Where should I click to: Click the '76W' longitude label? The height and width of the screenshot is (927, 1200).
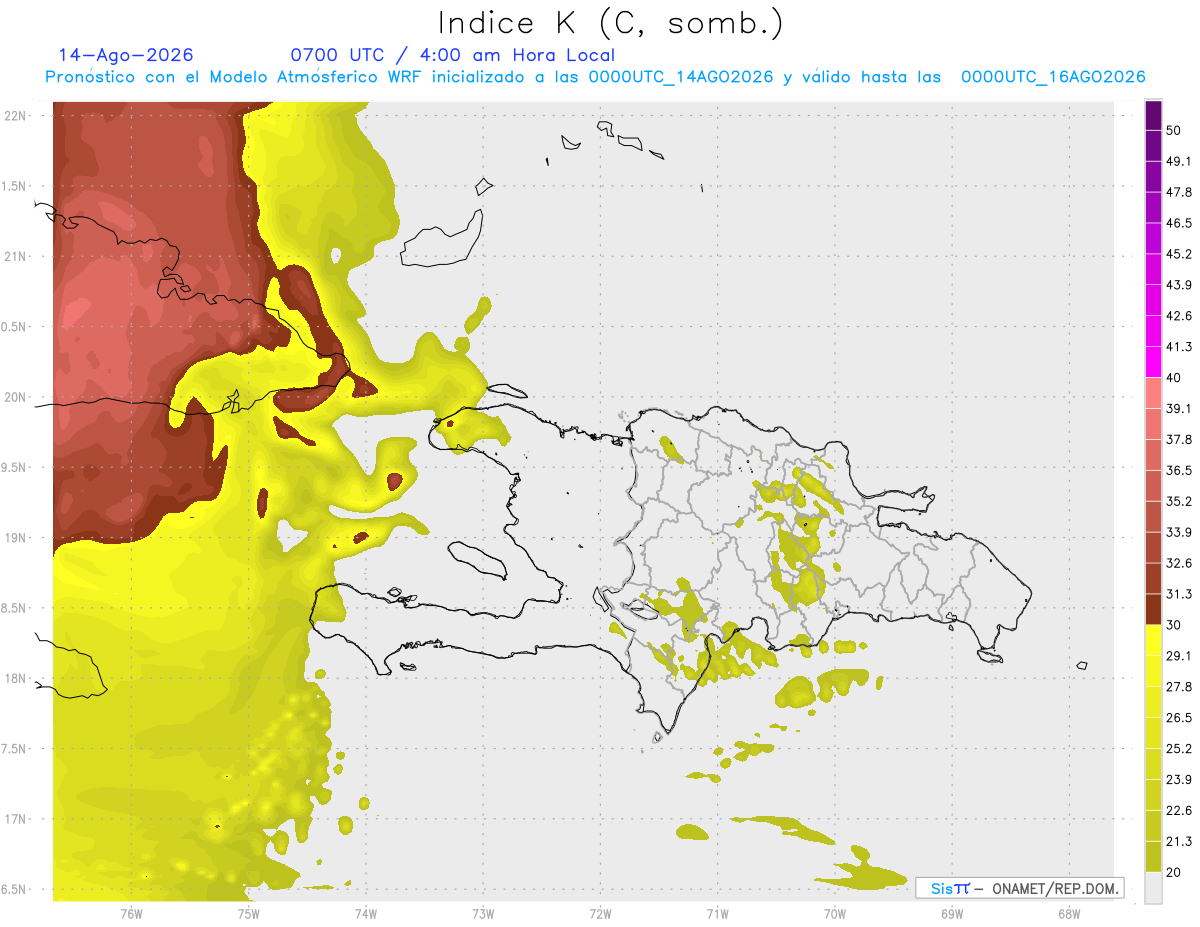[131, 913]
